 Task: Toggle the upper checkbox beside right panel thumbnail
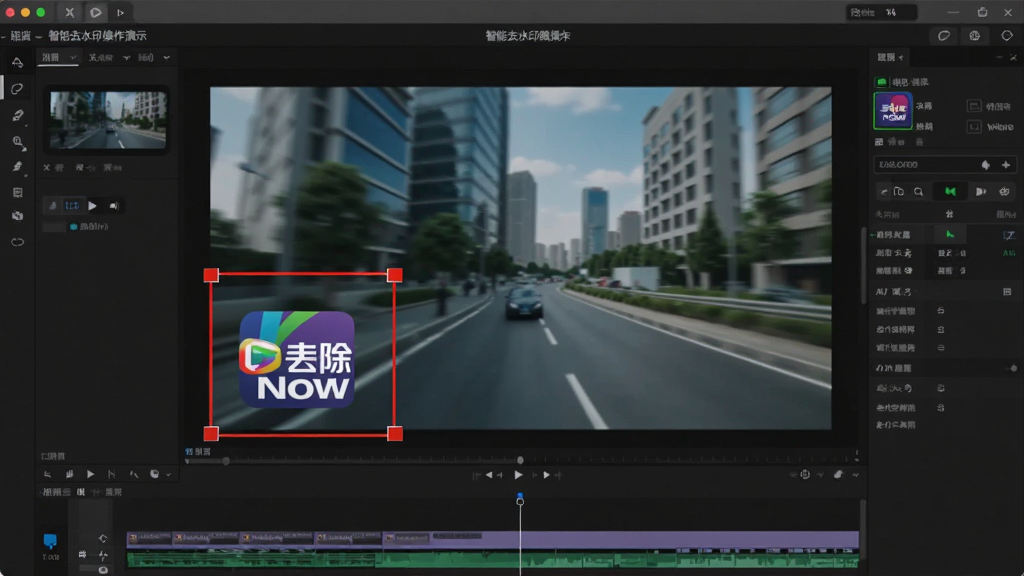pos(974,106)
